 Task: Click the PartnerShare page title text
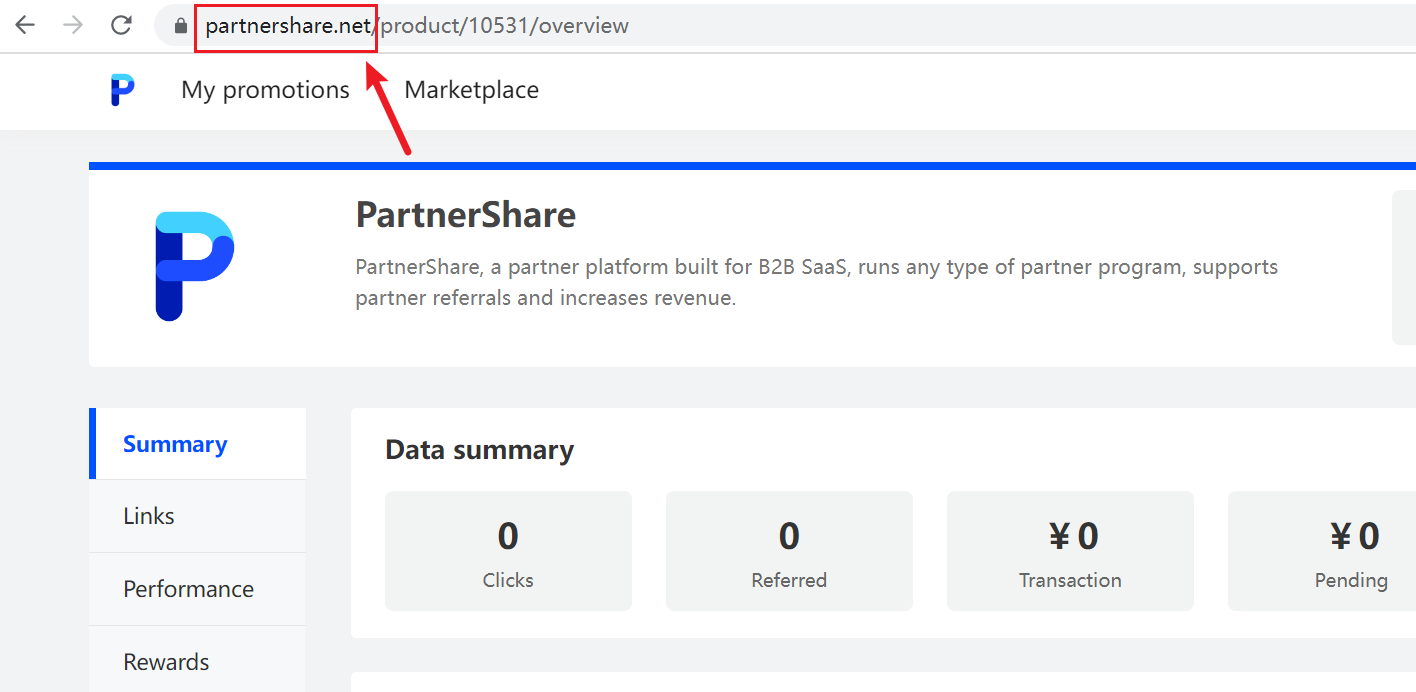(x=465, y=214)
